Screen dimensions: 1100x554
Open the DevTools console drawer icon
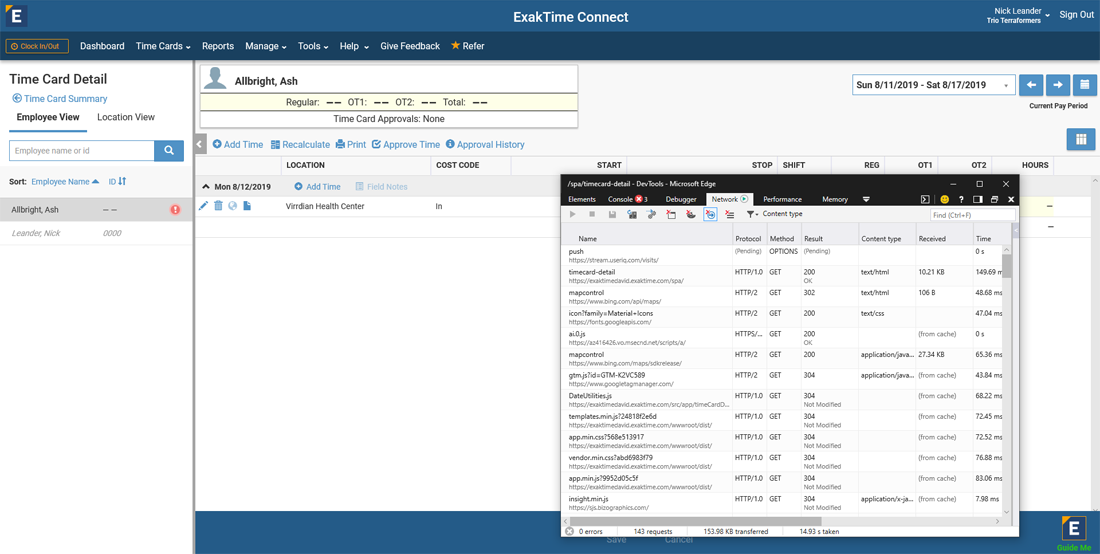[926, 200]
